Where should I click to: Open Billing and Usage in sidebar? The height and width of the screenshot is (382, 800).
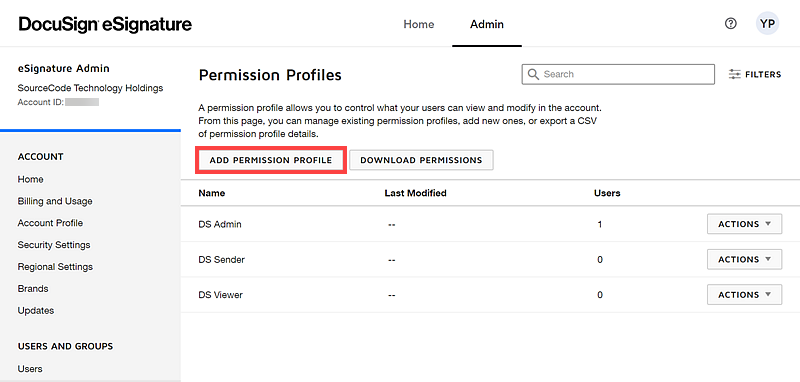click(x=55, y=201)
